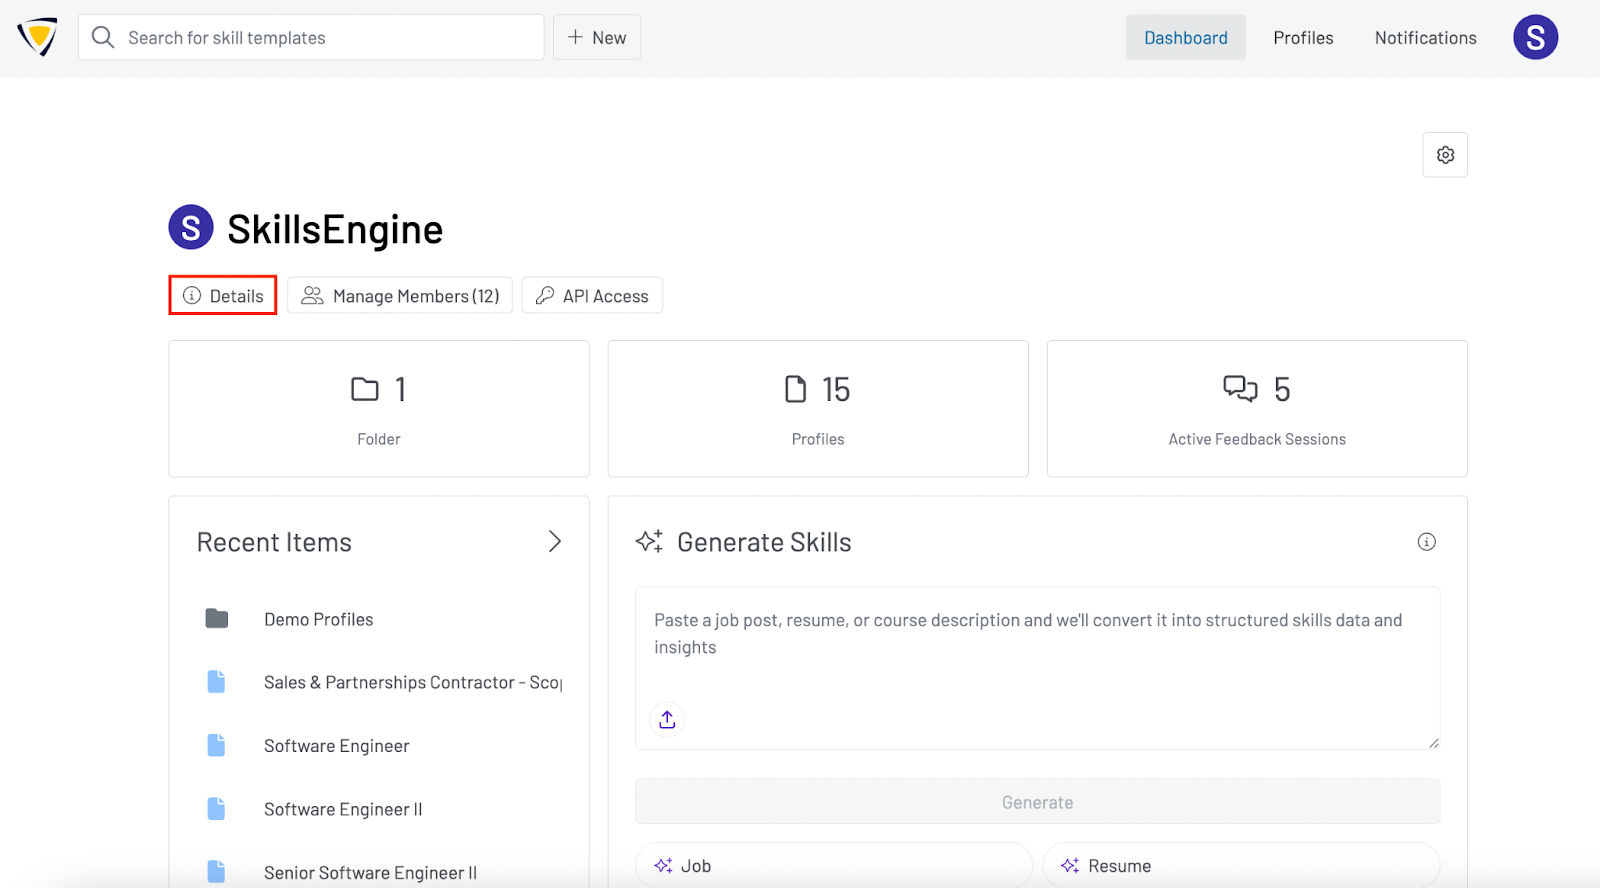This screenshot has width=1600, height=888.
Task: Select the Job sample option
Action: point(833,866)
